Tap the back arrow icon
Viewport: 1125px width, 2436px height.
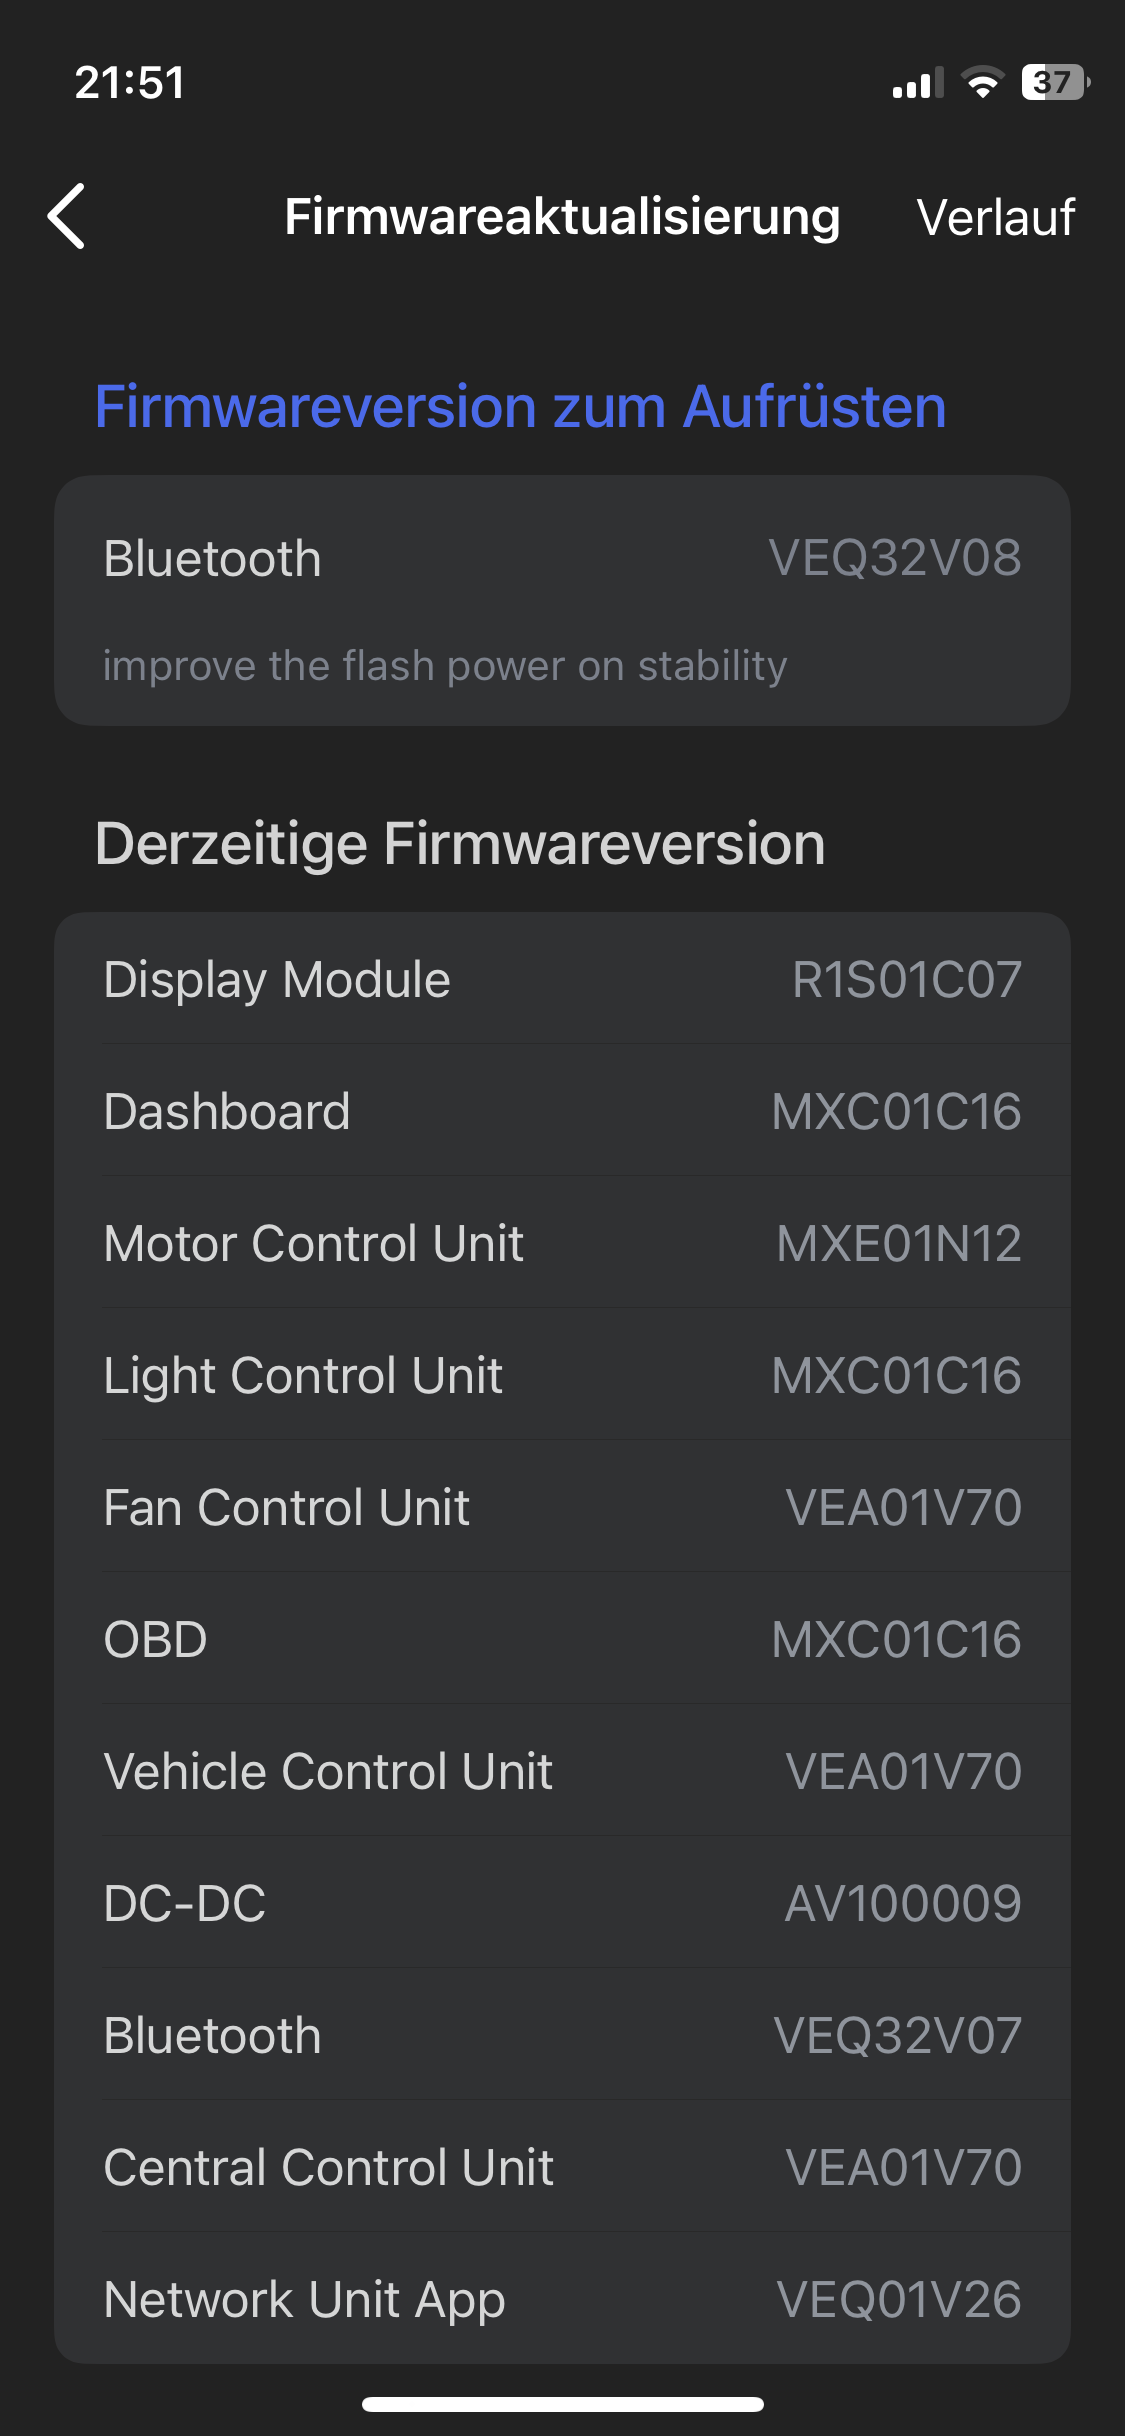67,216
